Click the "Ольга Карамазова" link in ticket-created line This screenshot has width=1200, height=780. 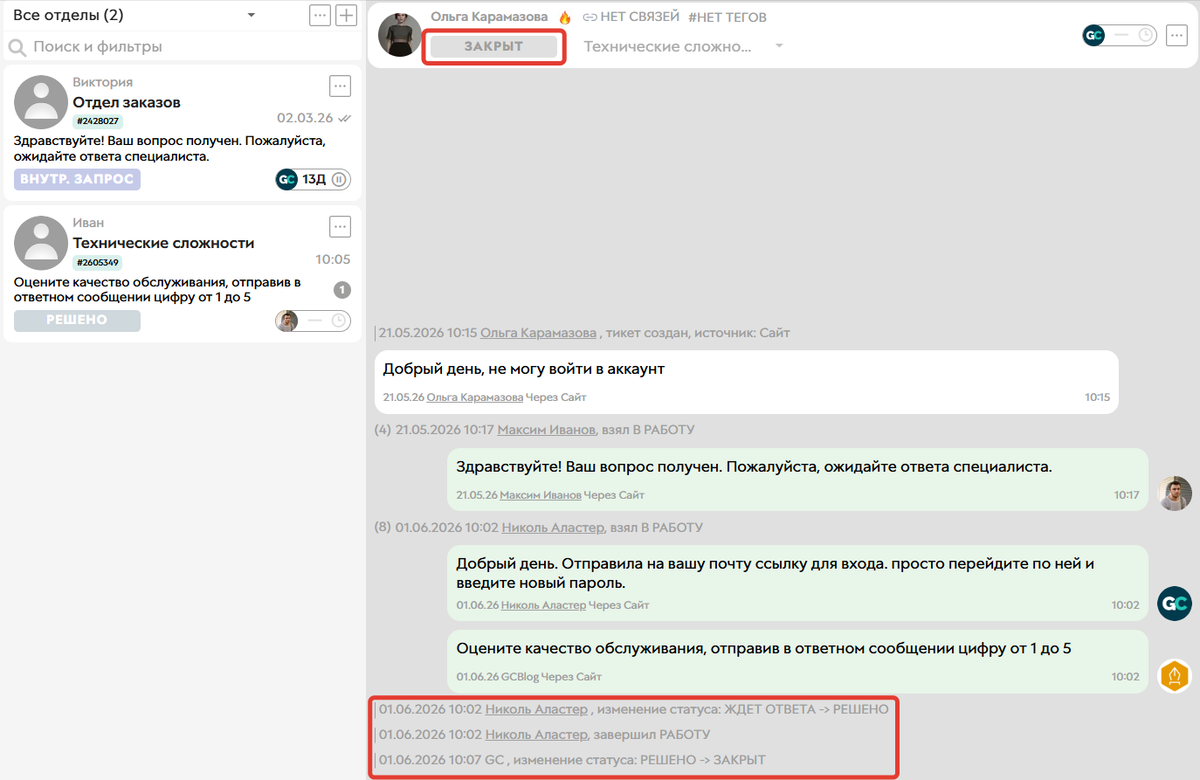[x=538, y=333]
